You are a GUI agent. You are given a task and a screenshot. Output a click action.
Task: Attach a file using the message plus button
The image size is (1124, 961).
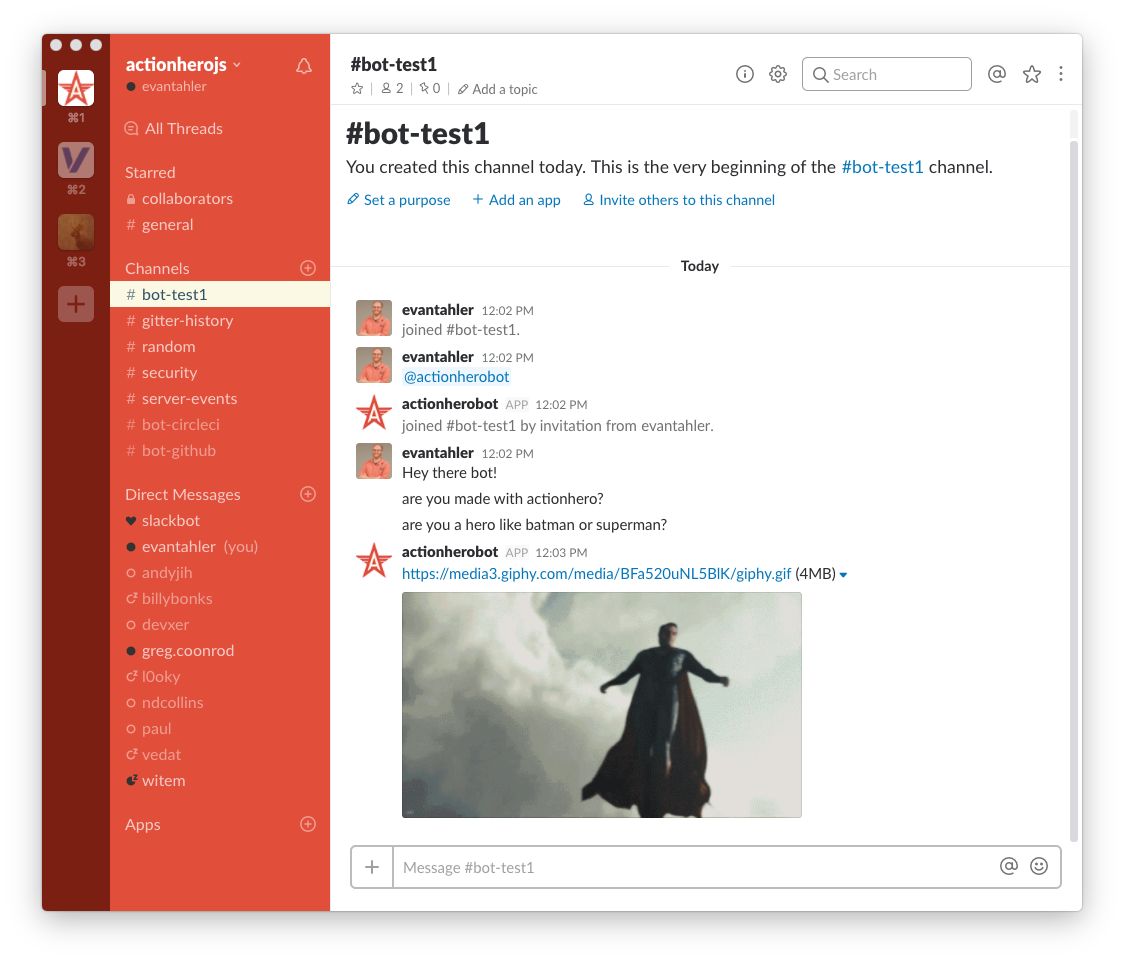[372, 867]
